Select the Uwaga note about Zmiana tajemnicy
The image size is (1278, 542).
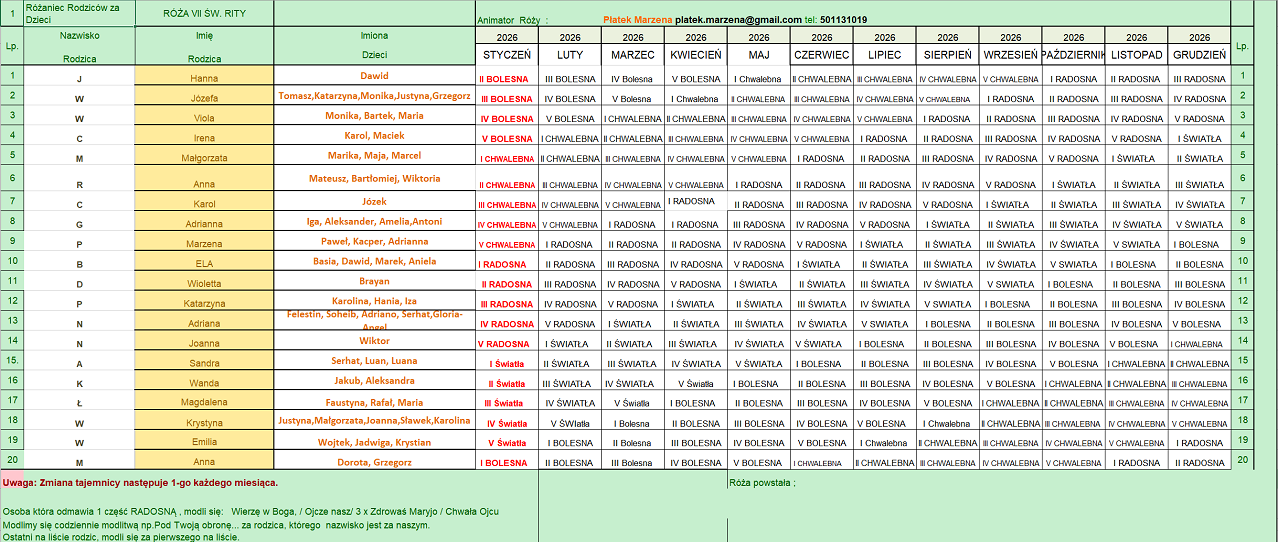click(x=140, y=483)
